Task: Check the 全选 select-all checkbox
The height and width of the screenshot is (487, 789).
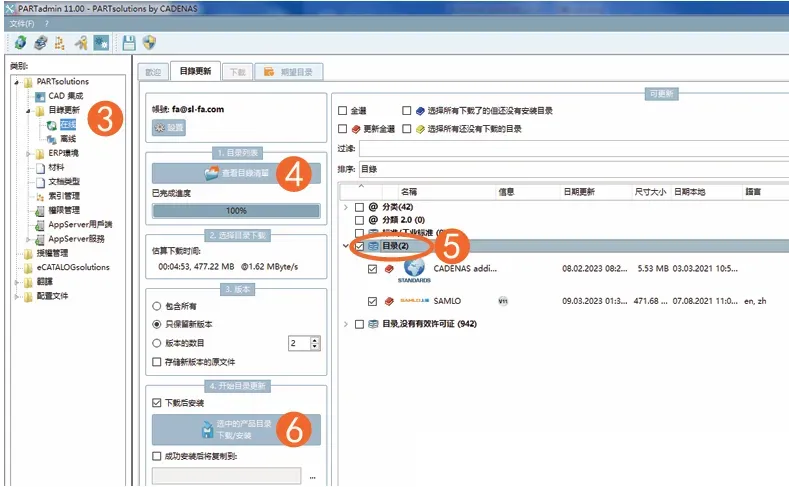Action: point(343,111)
